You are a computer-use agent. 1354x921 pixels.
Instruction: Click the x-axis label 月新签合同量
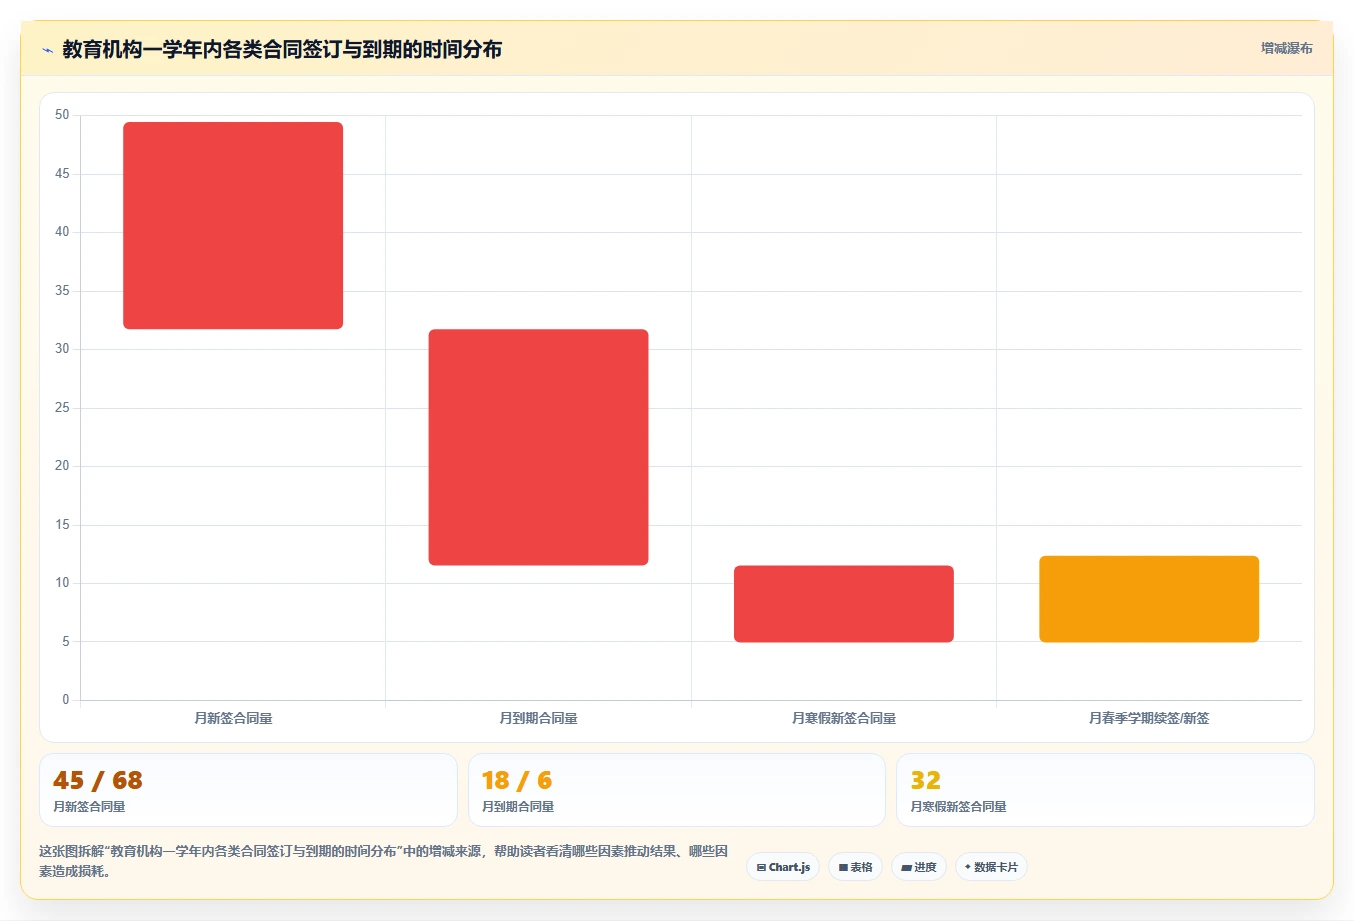[233, 718]
